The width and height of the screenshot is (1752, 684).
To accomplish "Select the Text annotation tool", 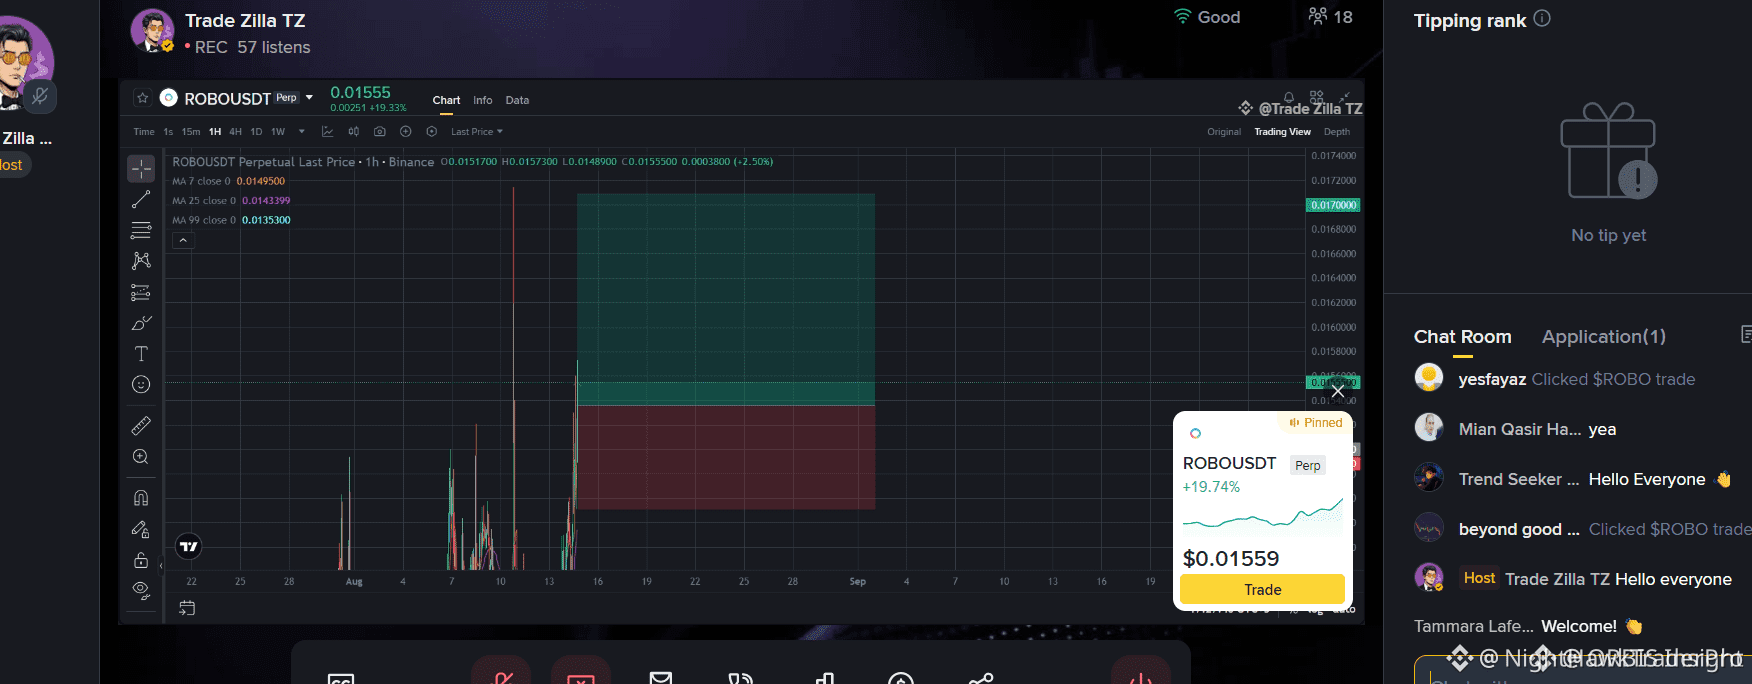I will point(141,354).
